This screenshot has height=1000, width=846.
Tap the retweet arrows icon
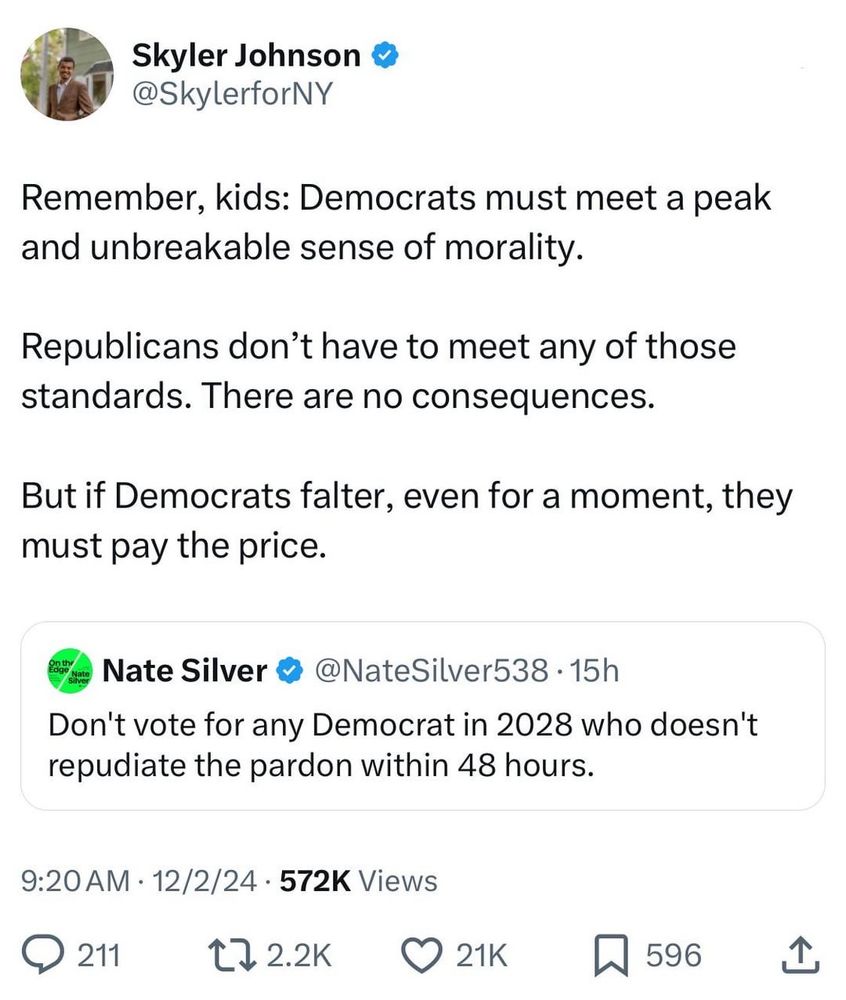click(x=231, y=956)
